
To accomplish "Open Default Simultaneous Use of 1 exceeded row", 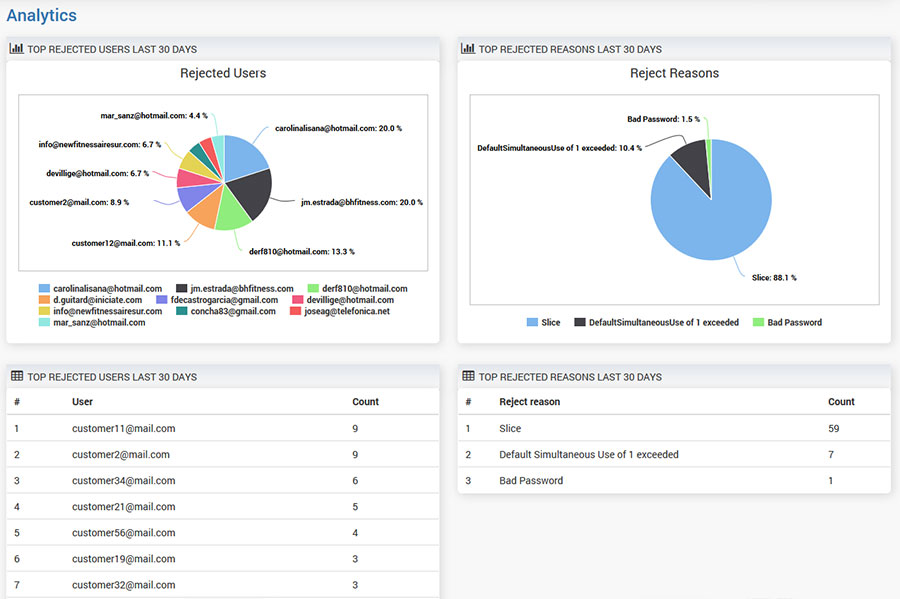I will click(588, 454).
